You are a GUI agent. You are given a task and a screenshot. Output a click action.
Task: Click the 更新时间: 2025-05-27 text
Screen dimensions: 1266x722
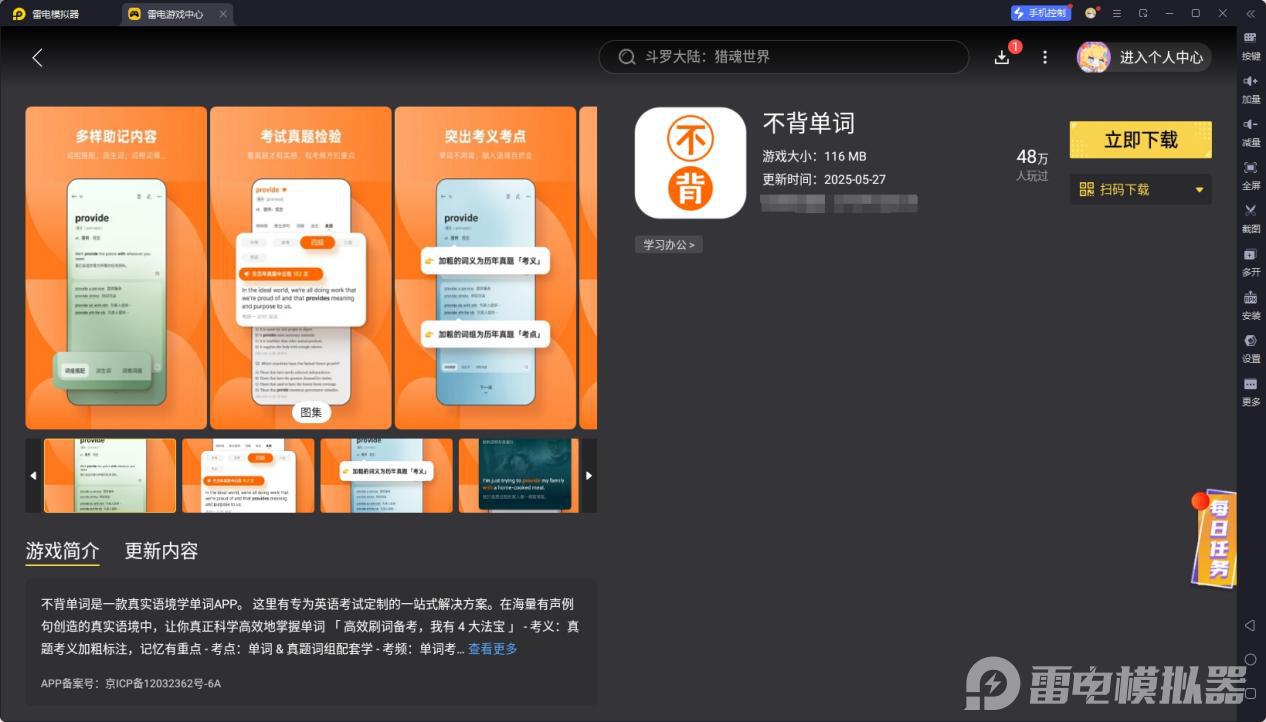pyautogui.click(x=824, y=180)
